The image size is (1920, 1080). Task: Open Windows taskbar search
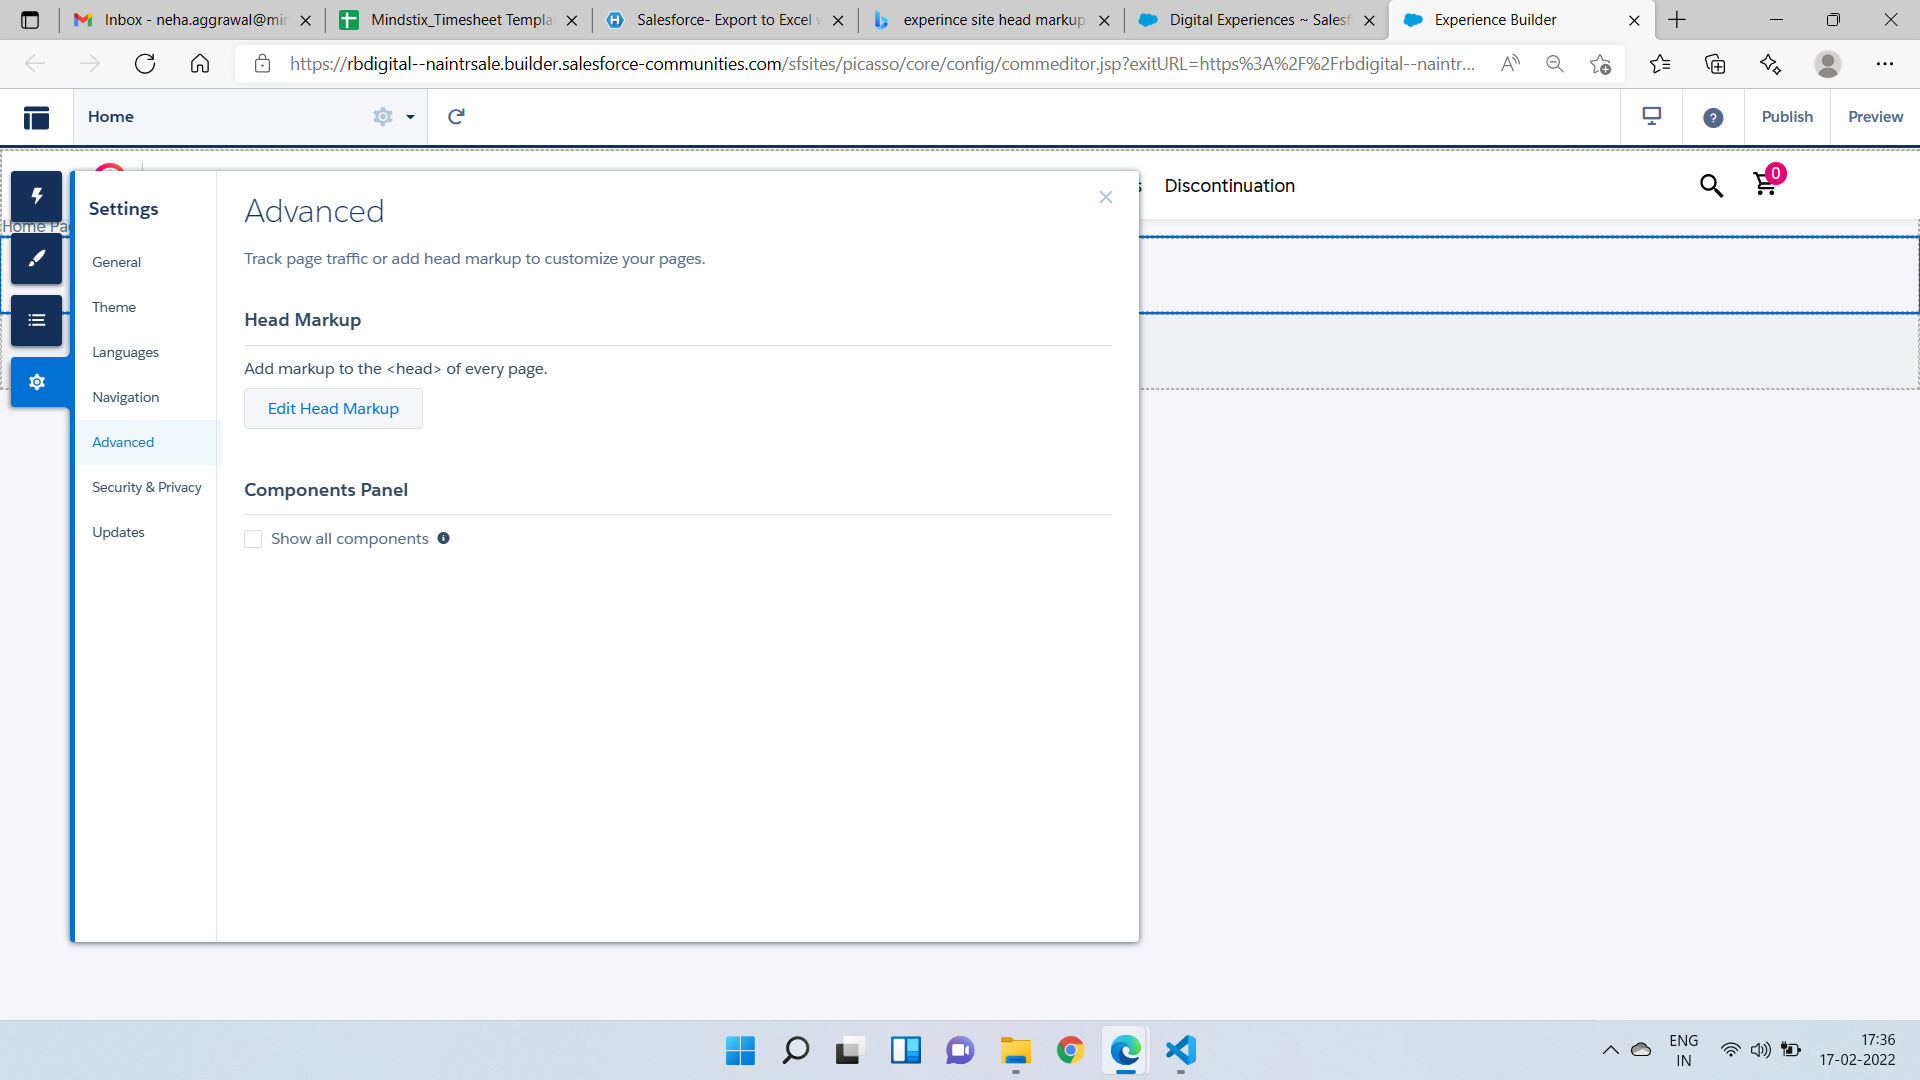coord(796,1050)
